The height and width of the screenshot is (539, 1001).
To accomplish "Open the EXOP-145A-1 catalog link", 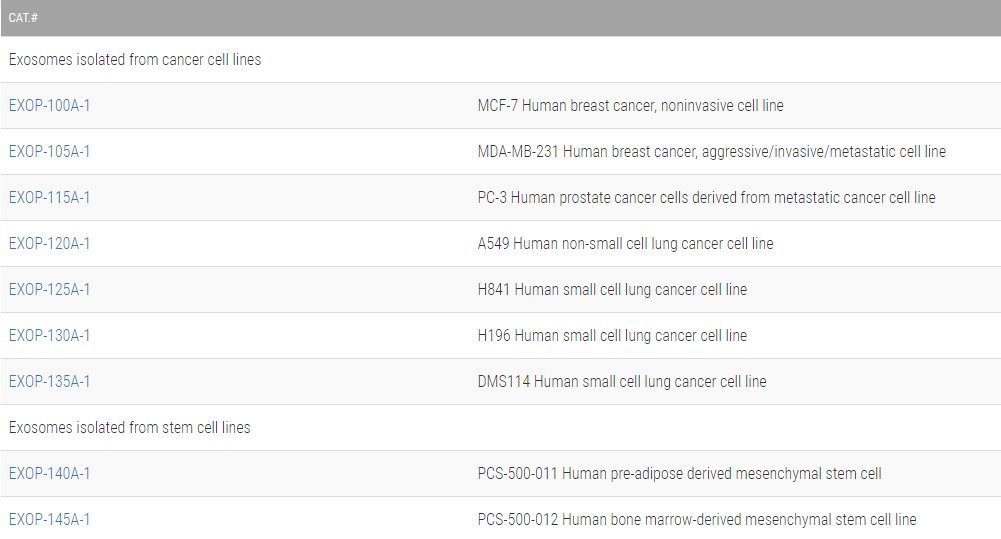I will point(49,520).
